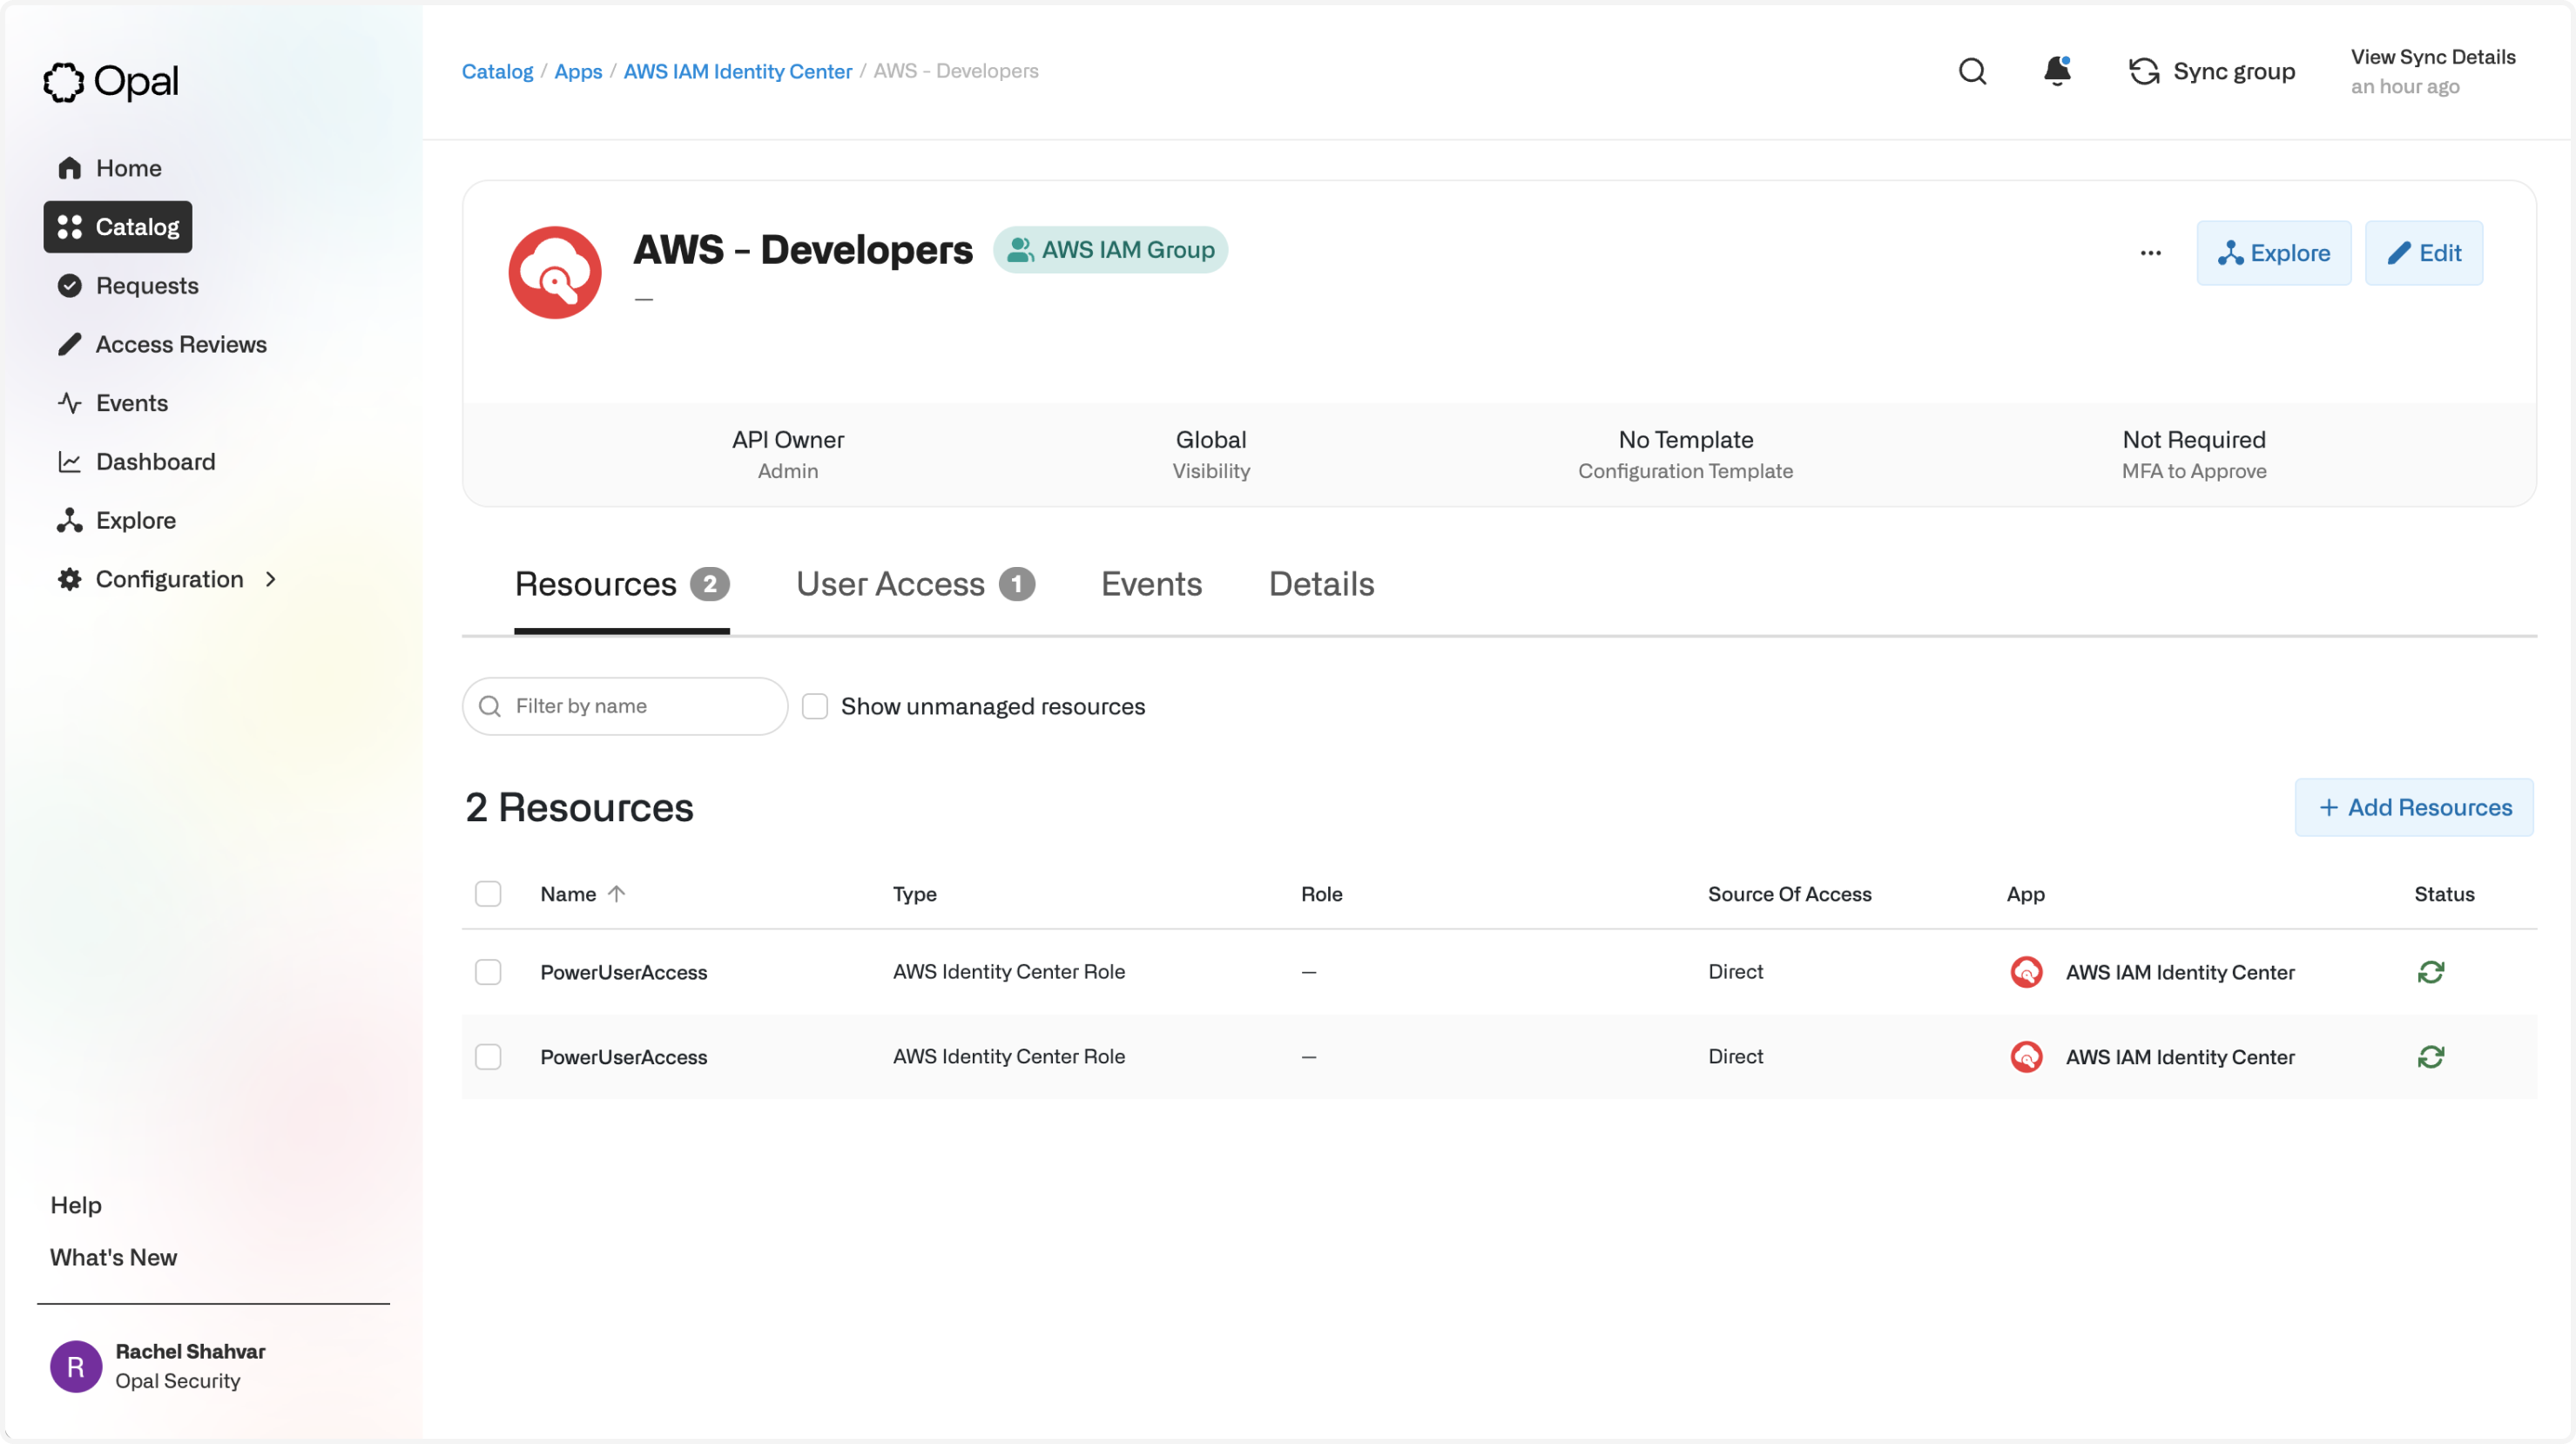This screenshot has height=1444, width=2576.
Task: Select the second PowerUserAccess row checkbox
Action: pos(488,1057)
